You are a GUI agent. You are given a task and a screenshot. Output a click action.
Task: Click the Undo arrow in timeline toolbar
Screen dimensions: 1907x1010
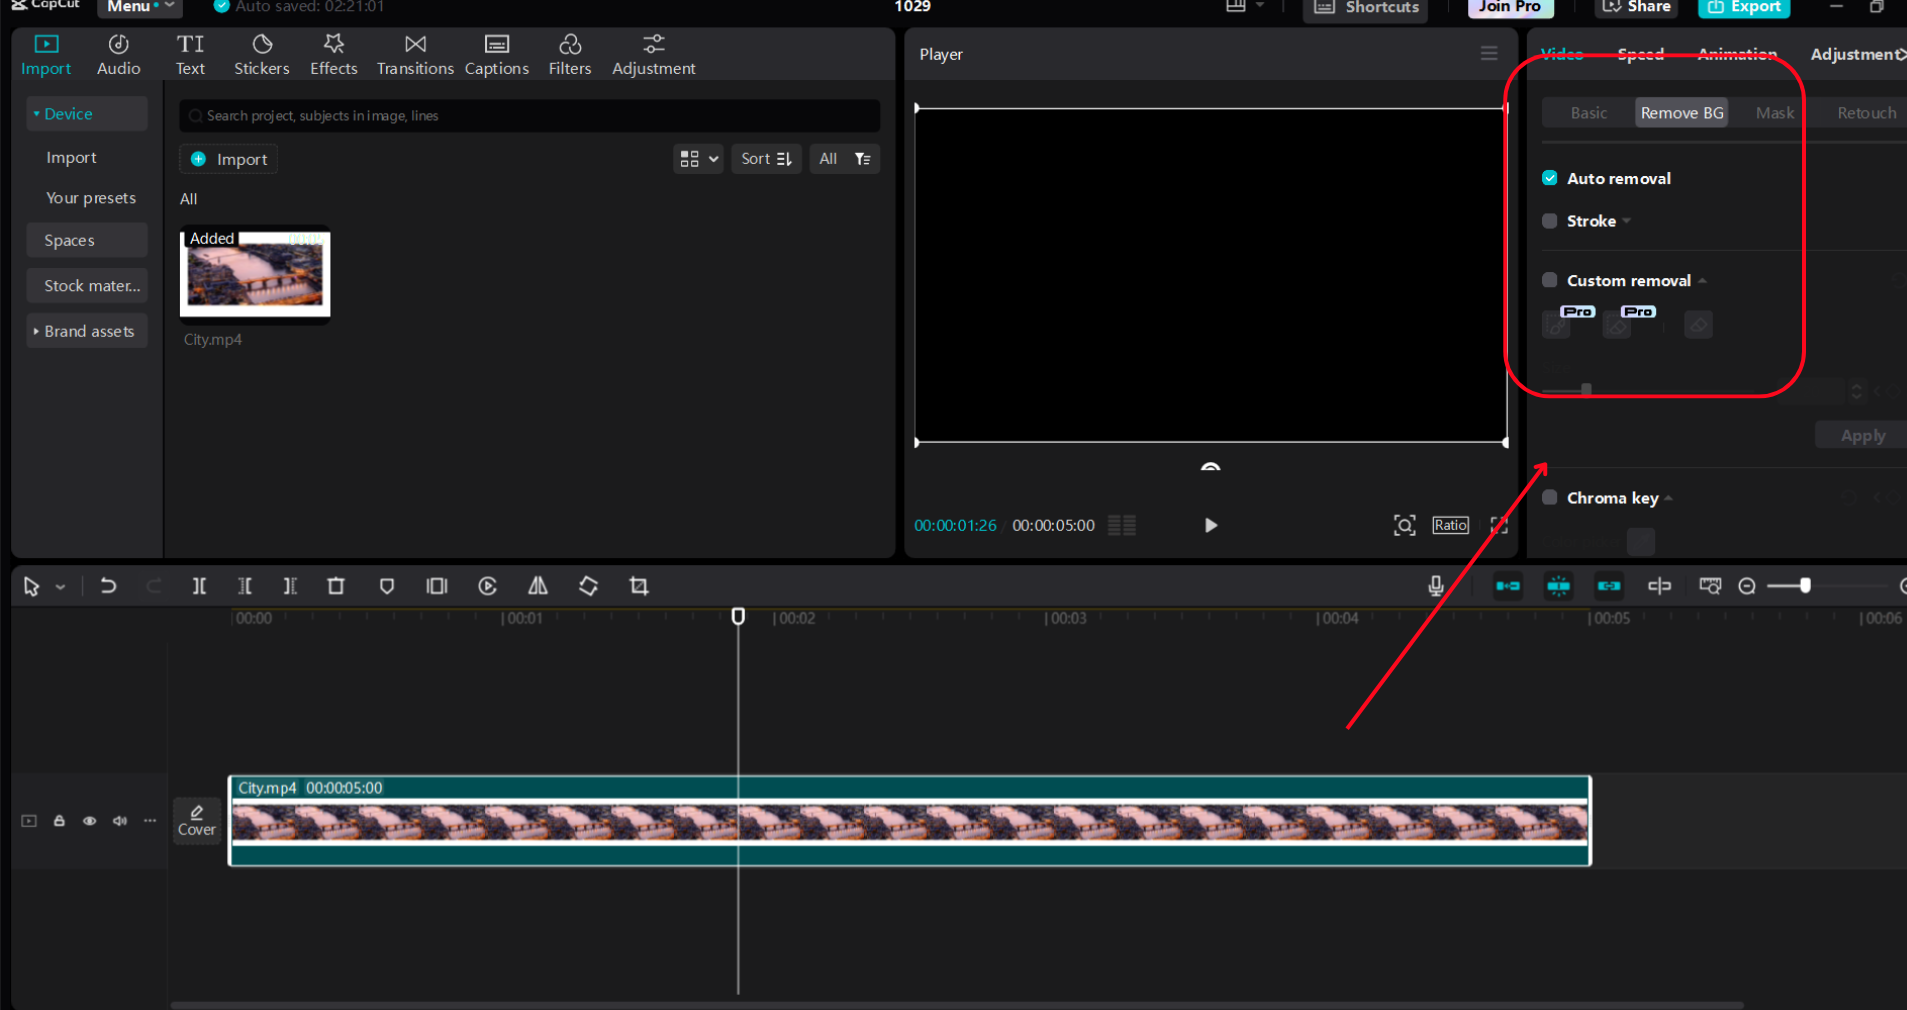pos(108,586)
